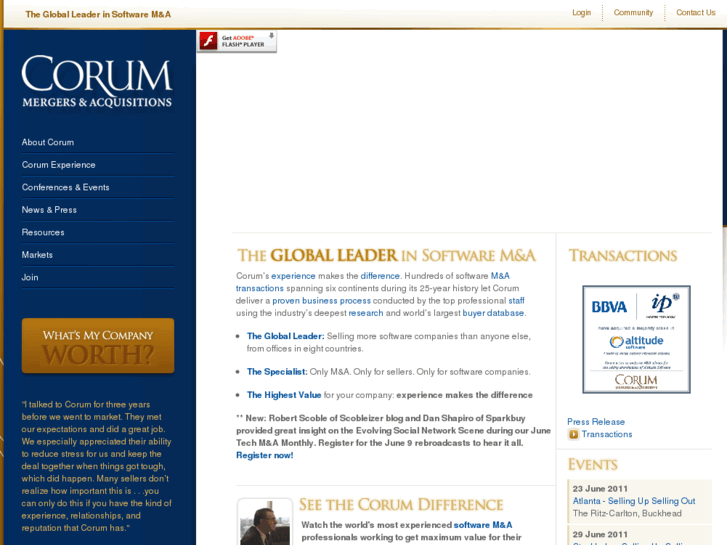Open the Press Release link

pos(596,422)
